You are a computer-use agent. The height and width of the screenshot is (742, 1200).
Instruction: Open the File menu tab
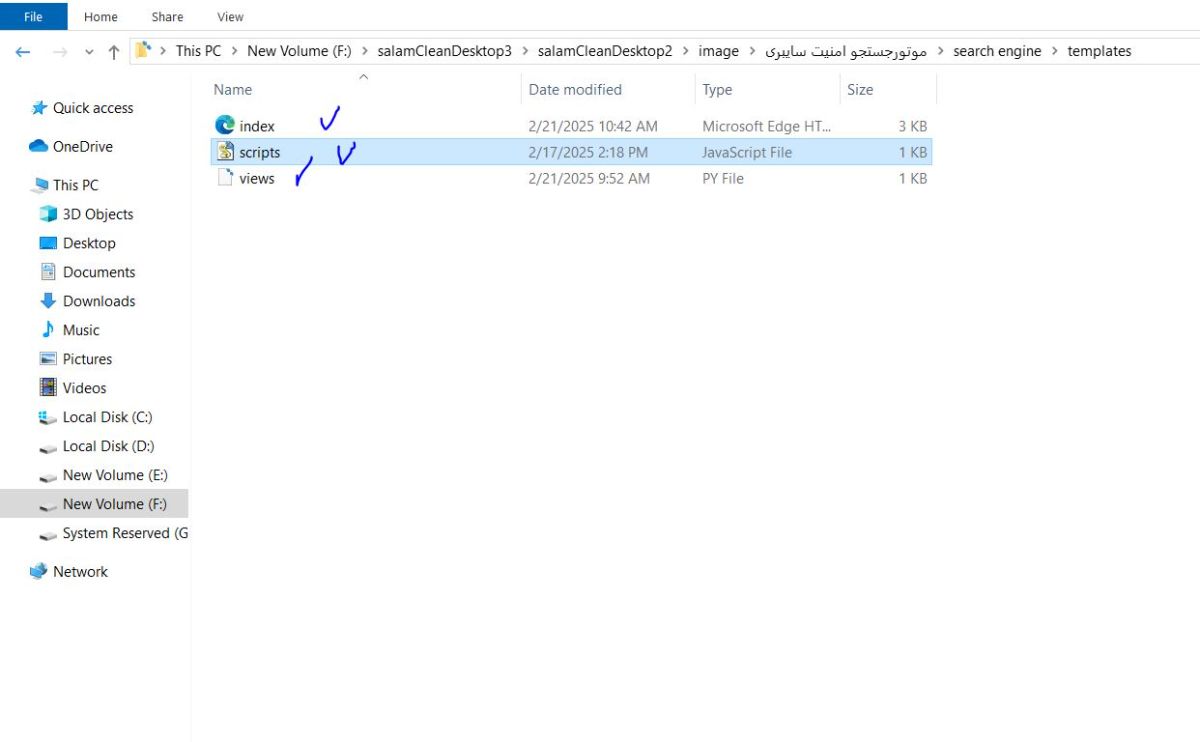click(x=33, y=16)
